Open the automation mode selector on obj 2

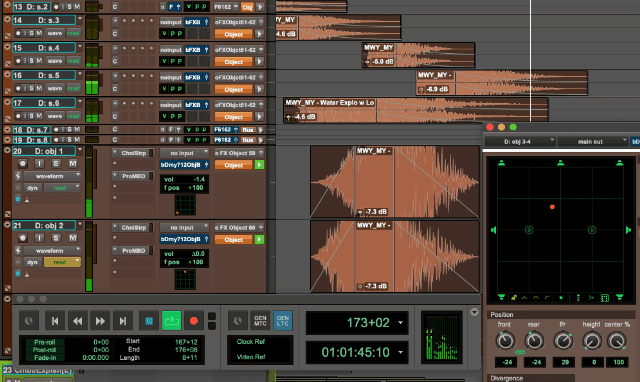click(62, 262)
